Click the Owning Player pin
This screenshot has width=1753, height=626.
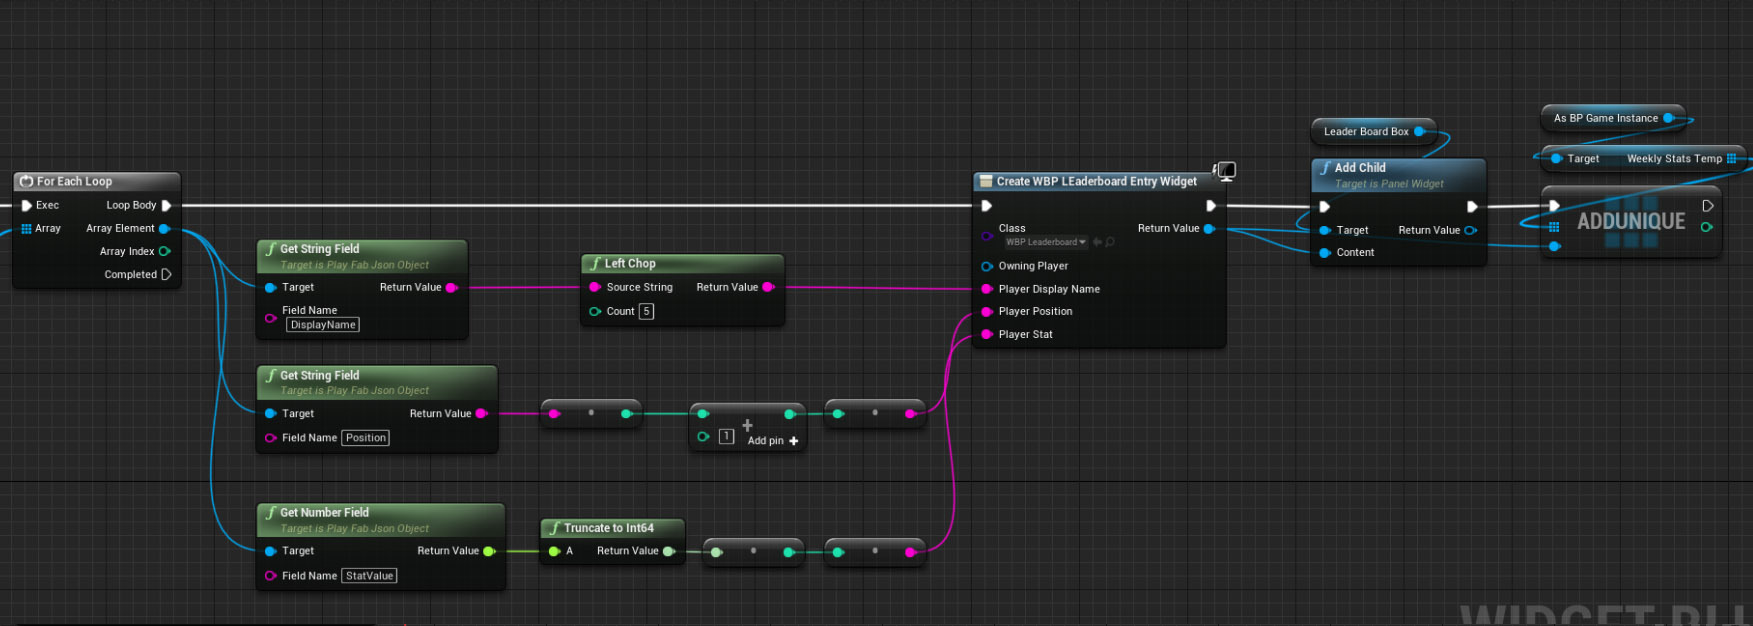(x=987, y=266)
